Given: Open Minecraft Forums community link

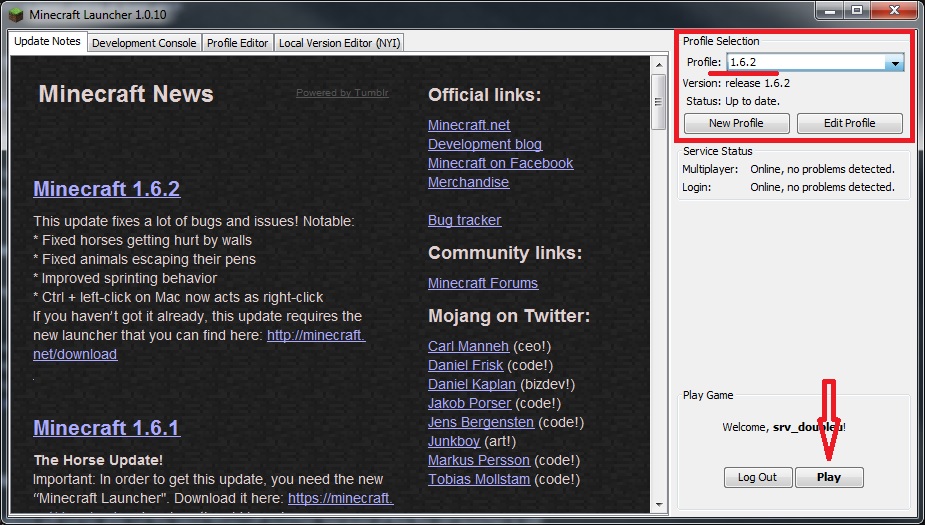Looking at the screenshot, I should click(483, 283).
